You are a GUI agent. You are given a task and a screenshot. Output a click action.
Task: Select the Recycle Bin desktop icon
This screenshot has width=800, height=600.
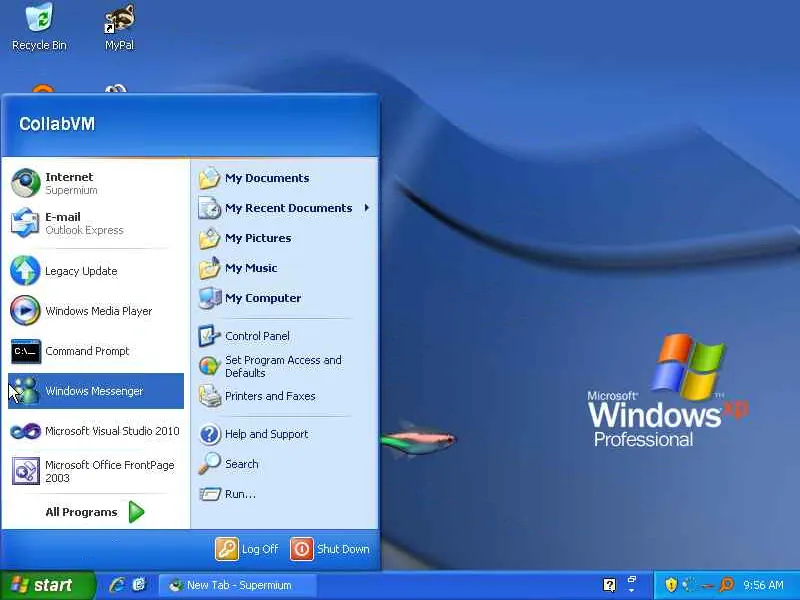point(39,27)
